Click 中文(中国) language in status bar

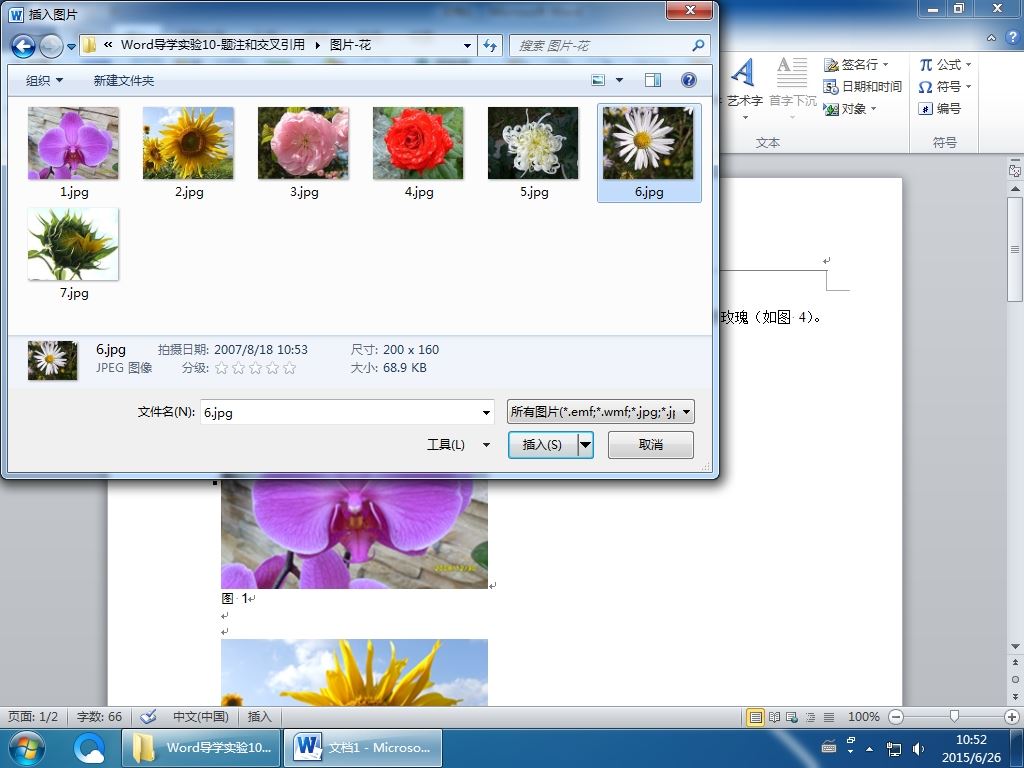coord(200,717)
